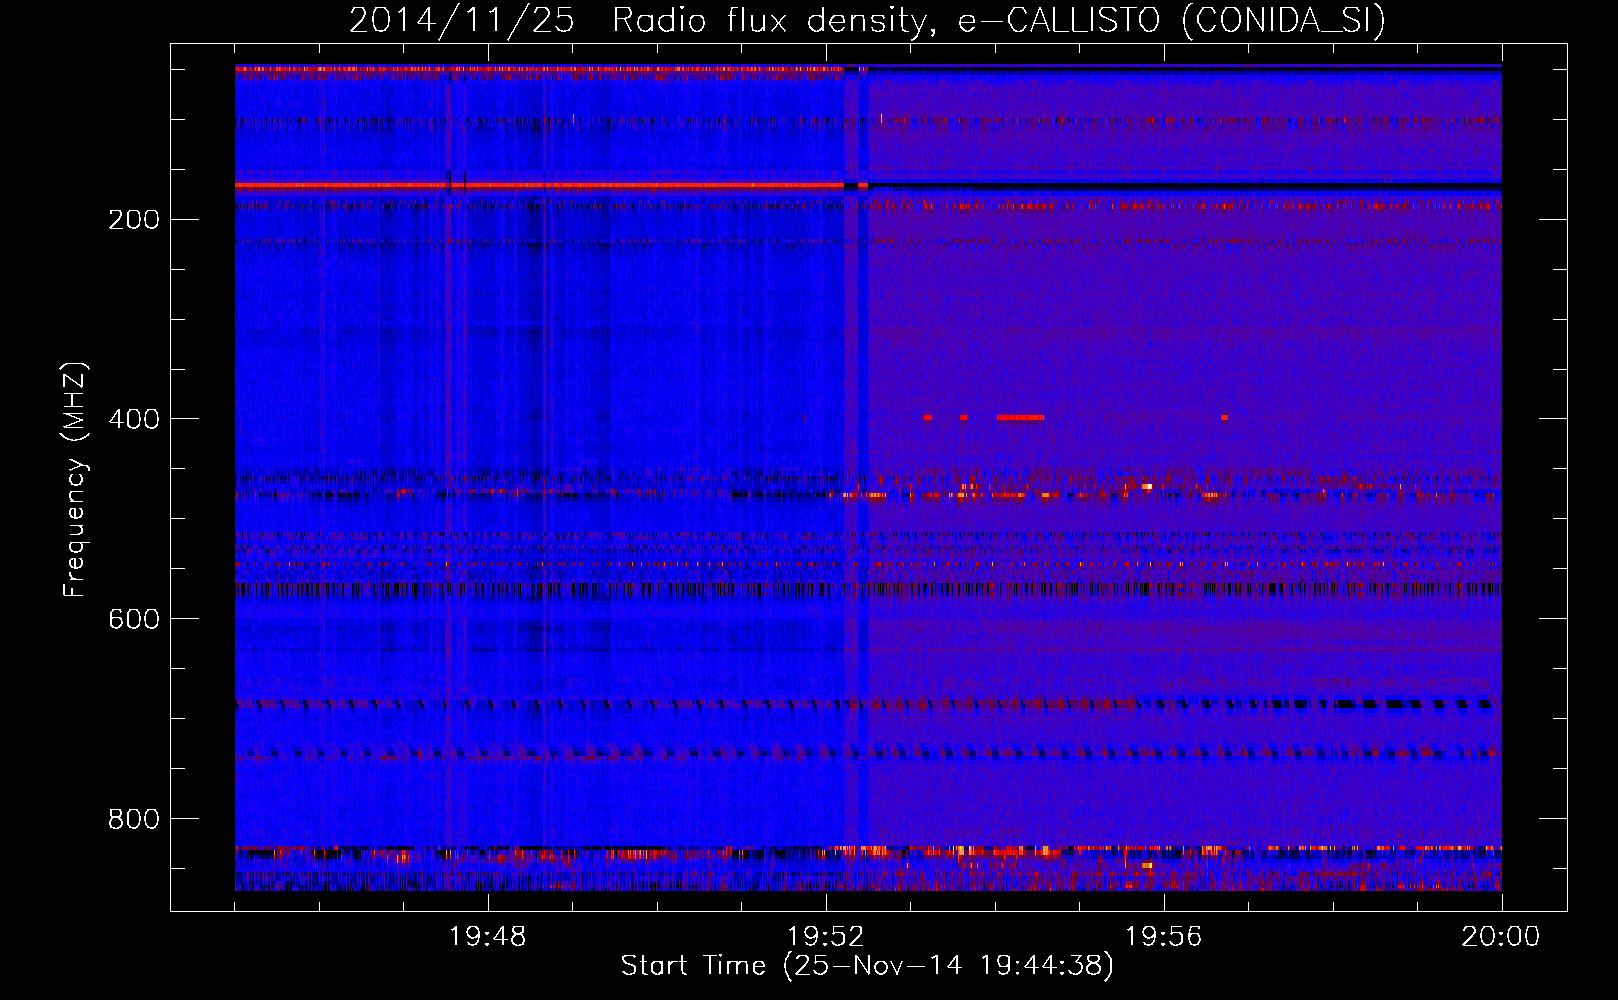Click the 400 frequency tick label
This screenshot has width=1618, height=1000.
134,419
